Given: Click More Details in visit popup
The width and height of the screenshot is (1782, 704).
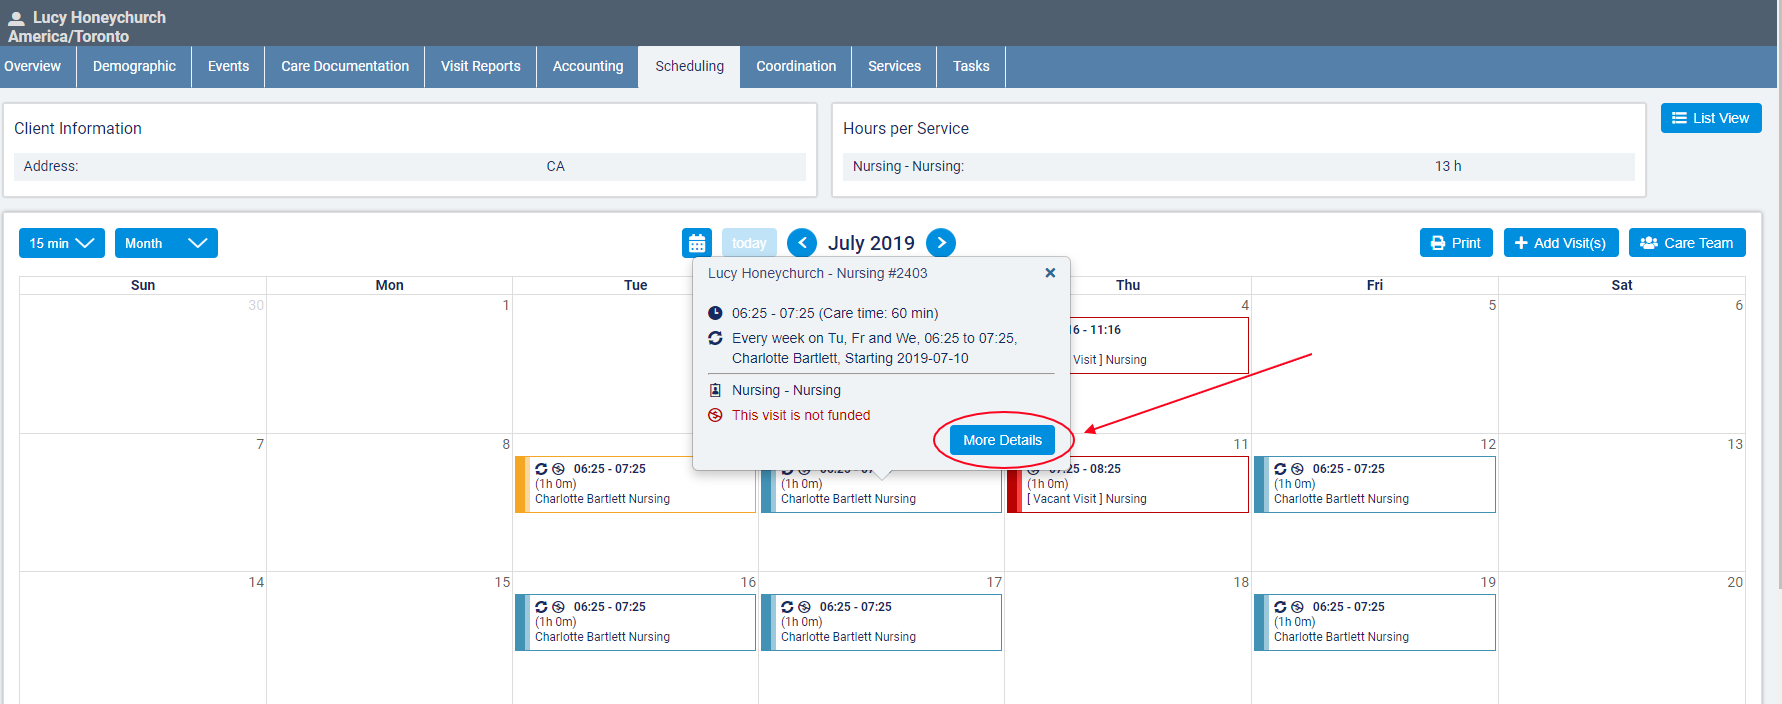Looking at the screenshot, I should click(x=1002, y=440).
